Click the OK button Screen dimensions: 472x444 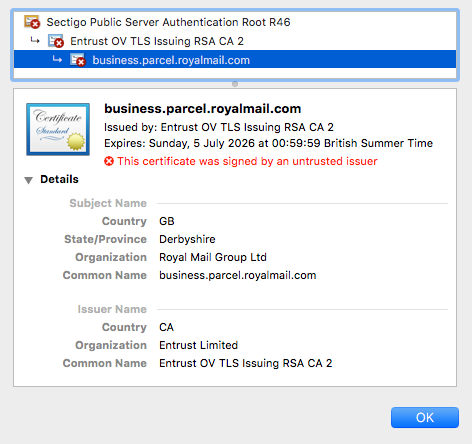pos(425,417)
